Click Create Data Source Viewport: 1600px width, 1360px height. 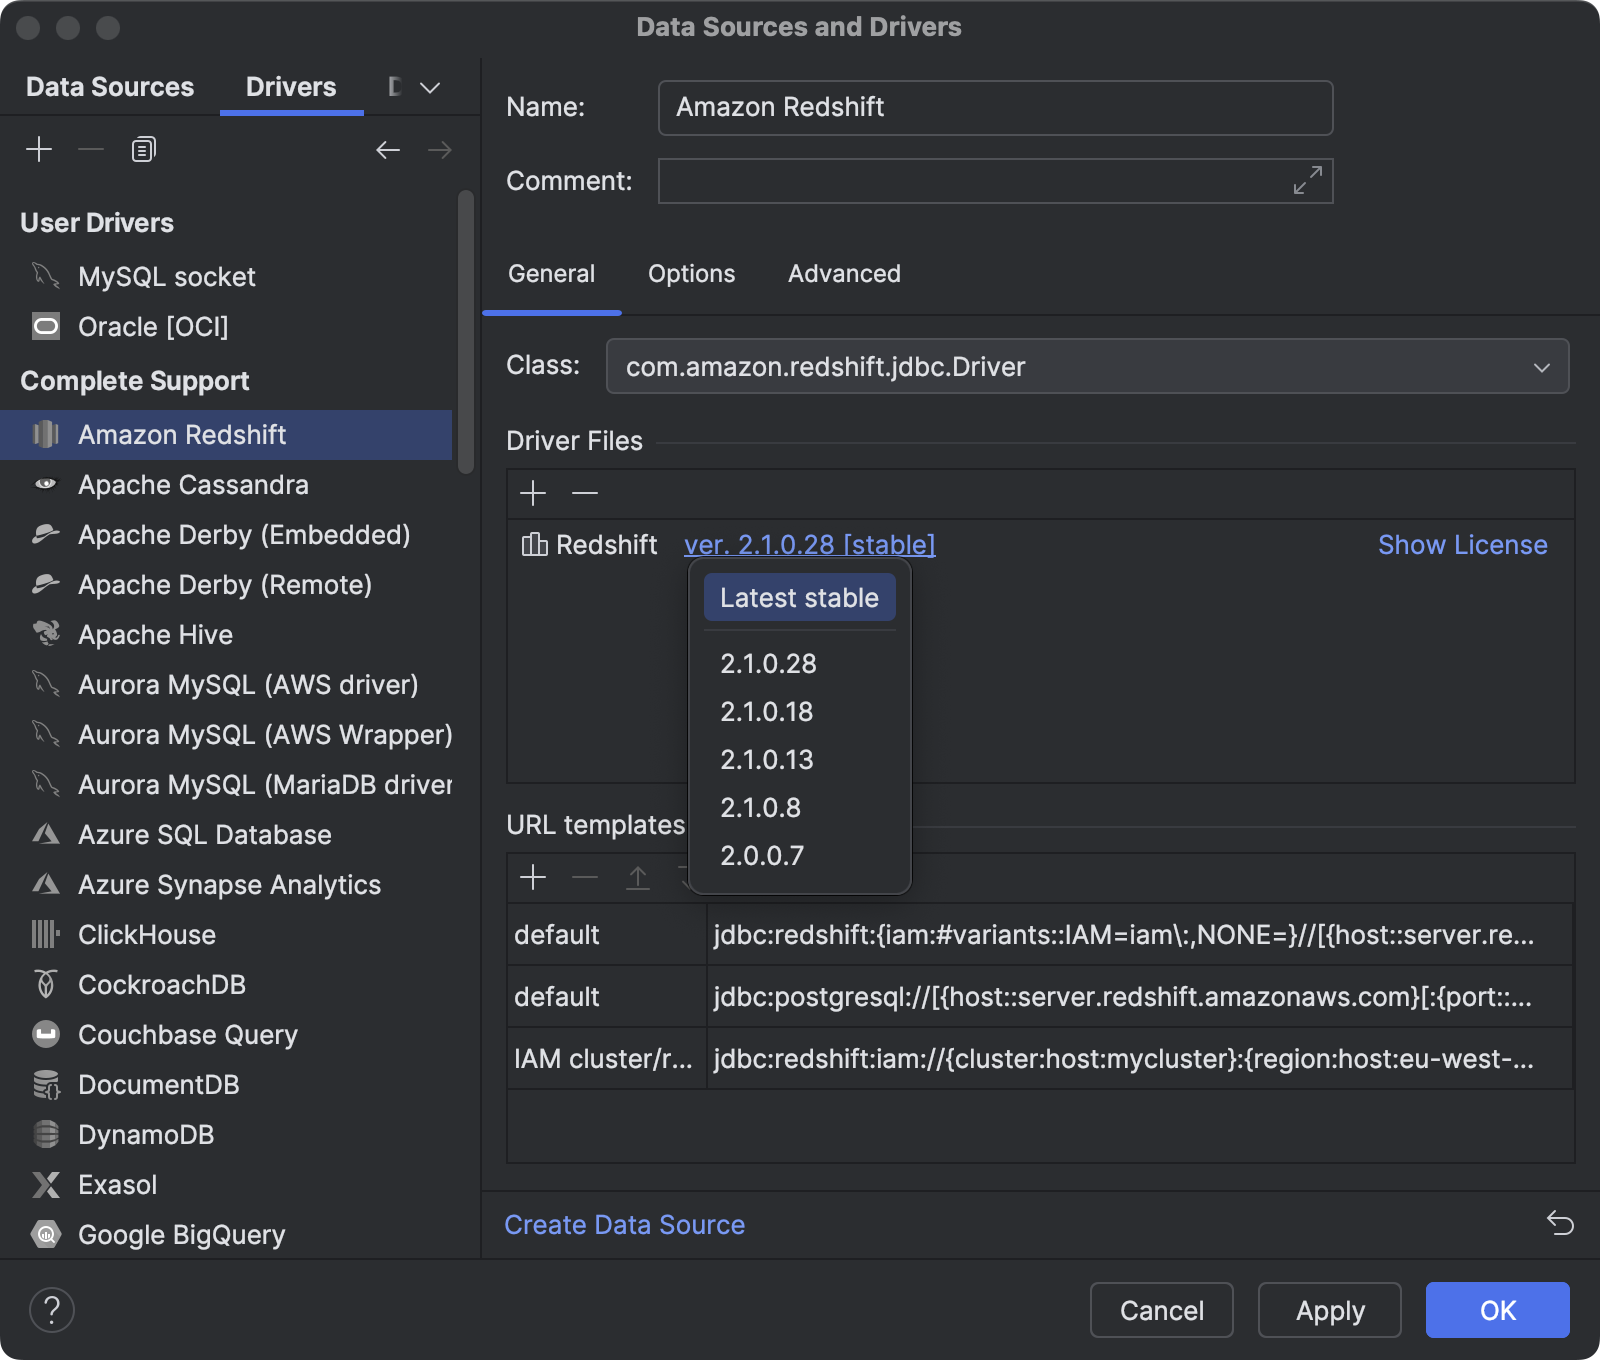click(x=624, y=1224)
